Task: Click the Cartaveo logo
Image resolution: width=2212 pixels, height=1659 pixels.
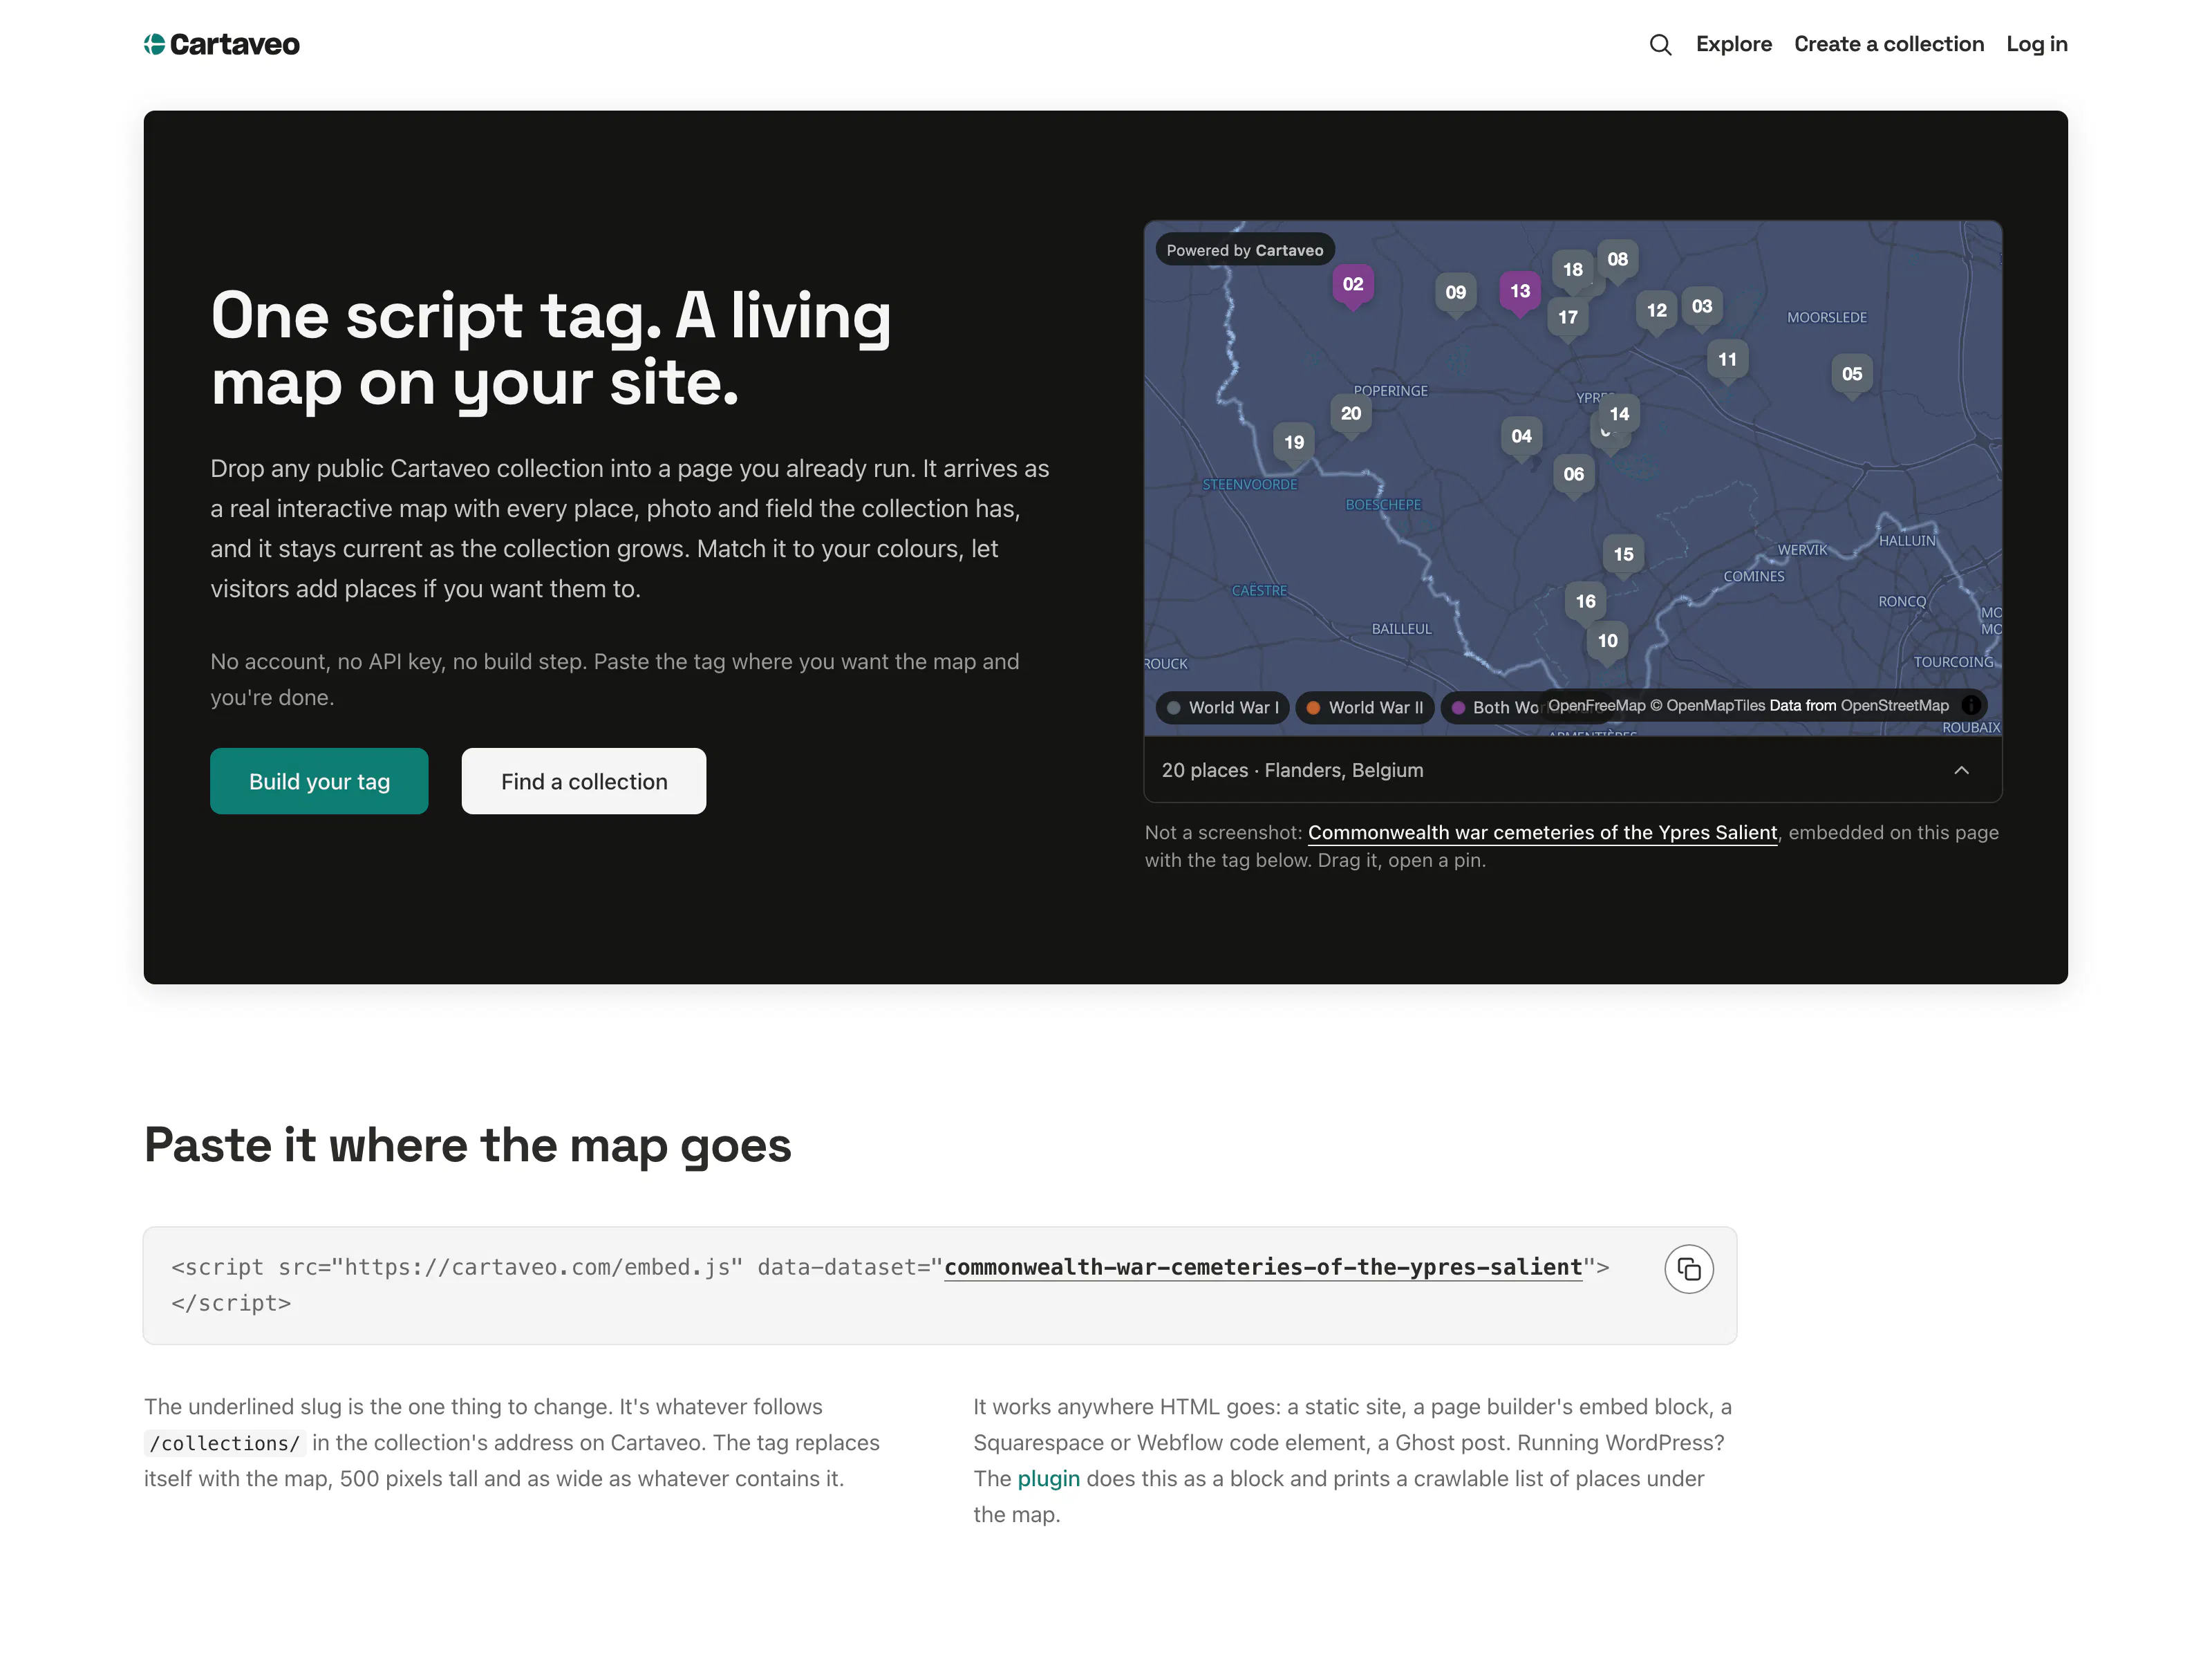Action: pos(222,44)
